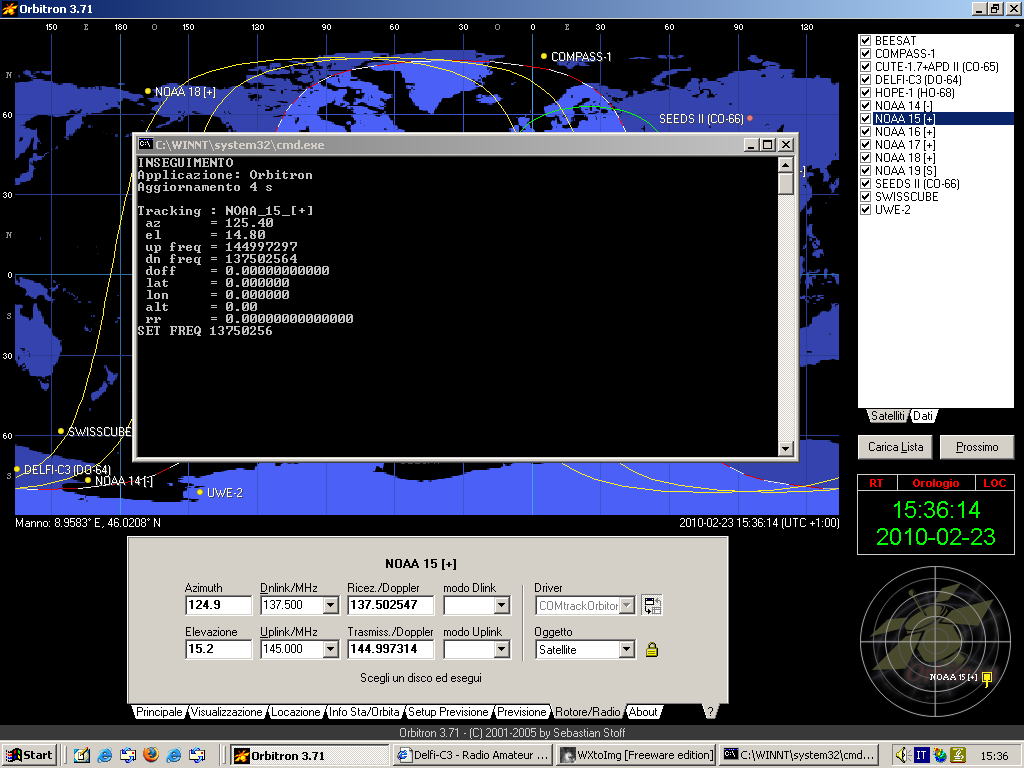Viewport: 1024px width, 768px height.
Task: Select the Satelliti tab
Action: coord(888,416)
